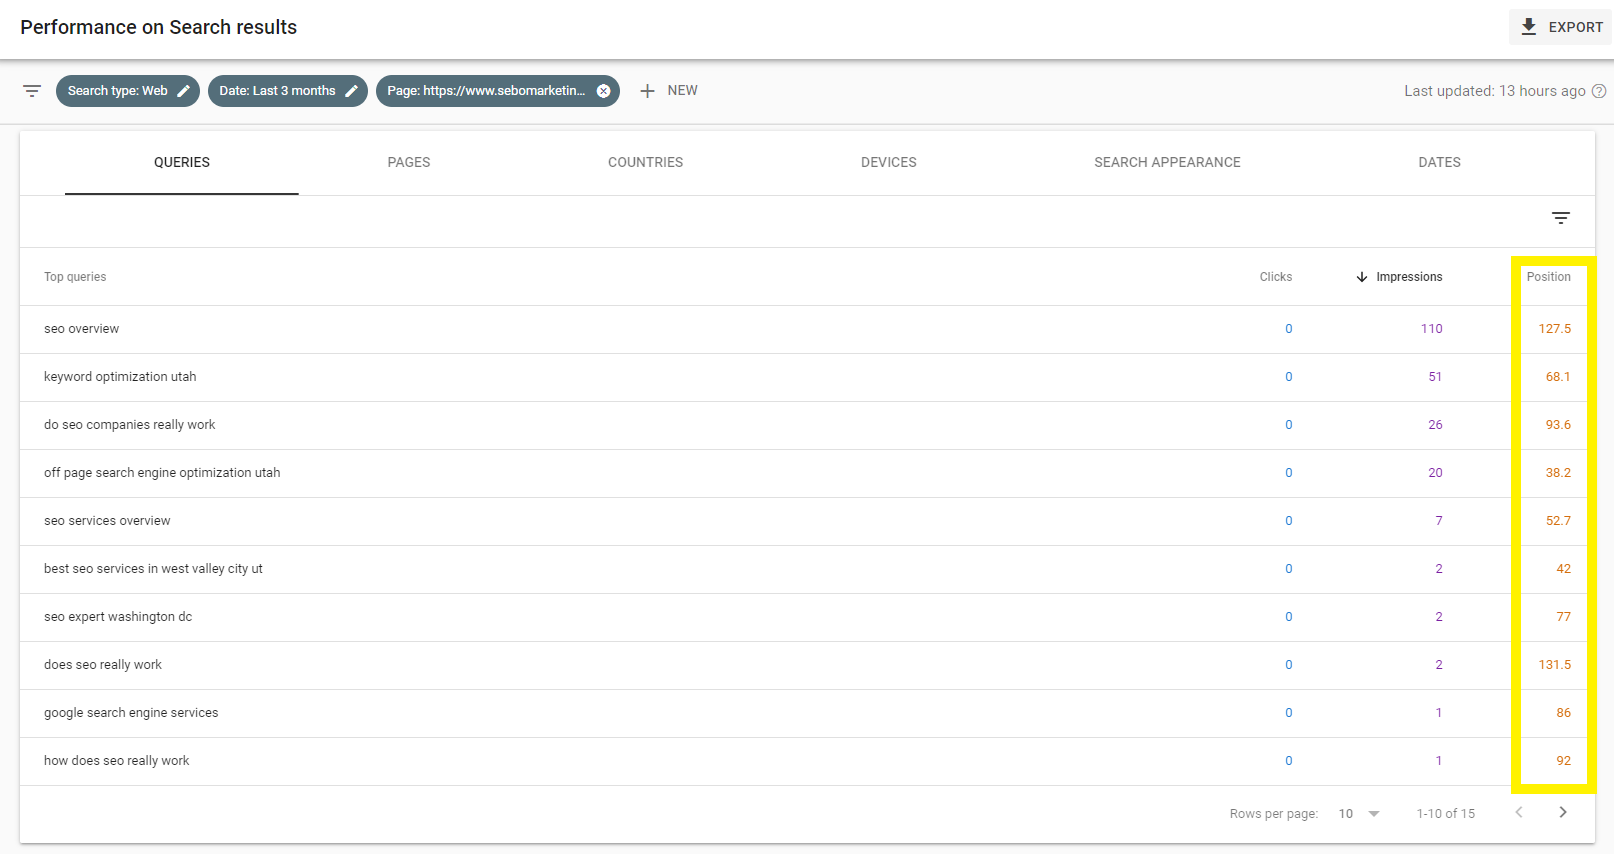The image size is (1614, 854).
Task: Switch to the PAGES tab
Action: click(x=409, y=162)
